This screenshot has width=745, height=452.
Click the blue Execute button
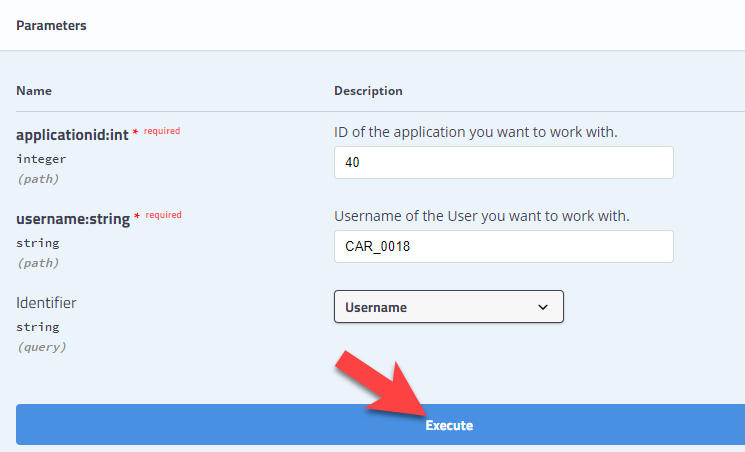[380, 424]
